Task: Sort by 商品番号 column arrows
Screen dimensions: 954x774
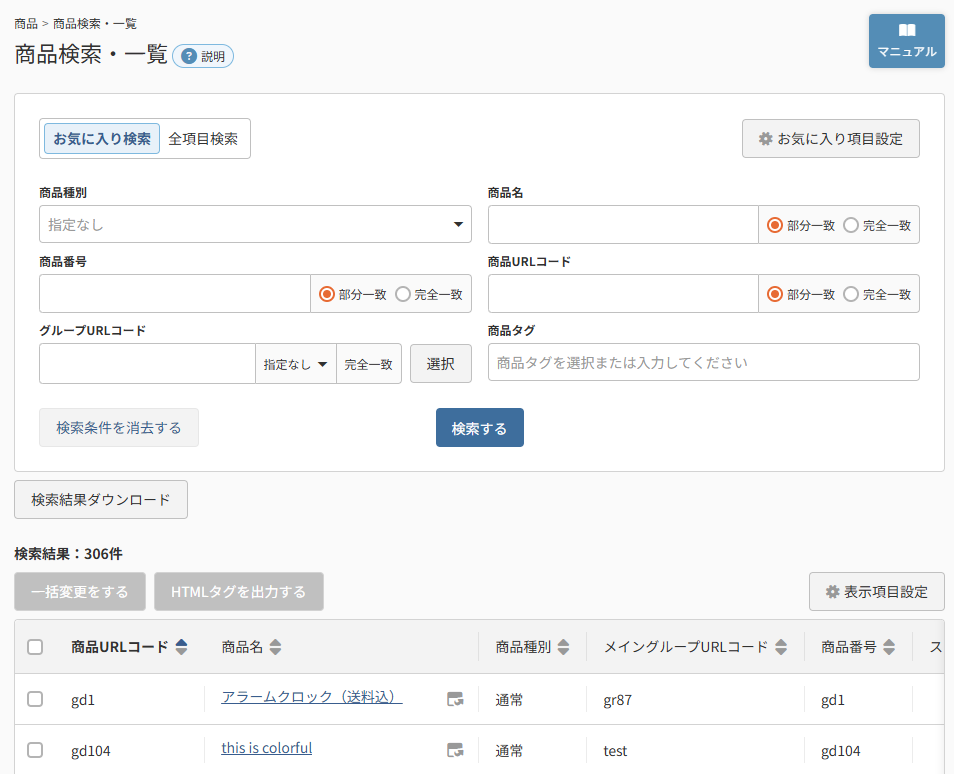Action: [x=889, y=647]
